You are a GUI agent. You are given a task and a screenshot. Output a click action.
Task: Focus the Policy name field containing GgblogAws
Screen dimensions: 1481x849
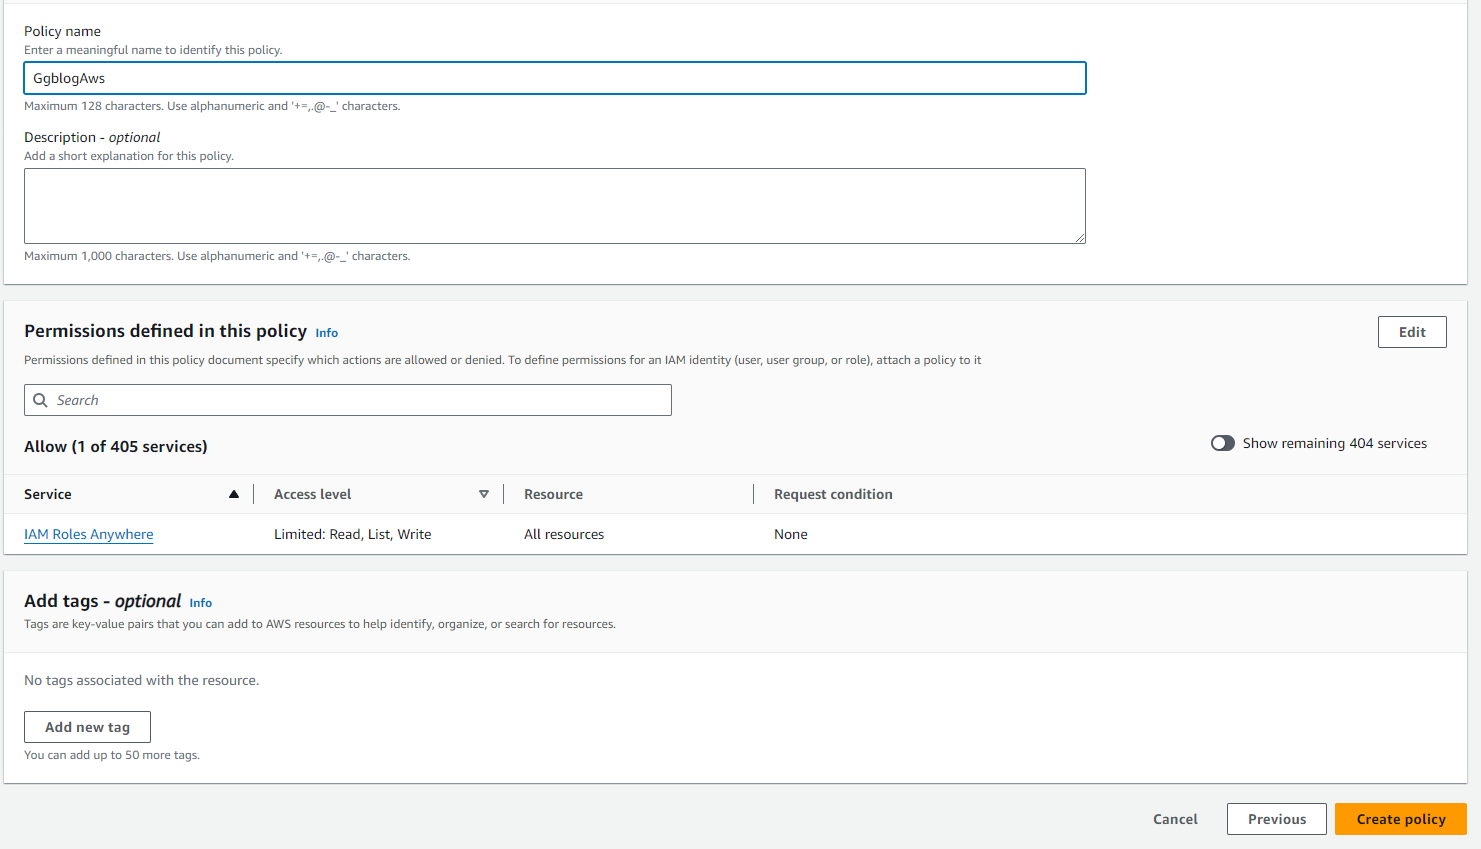click(x=555, y=78)
